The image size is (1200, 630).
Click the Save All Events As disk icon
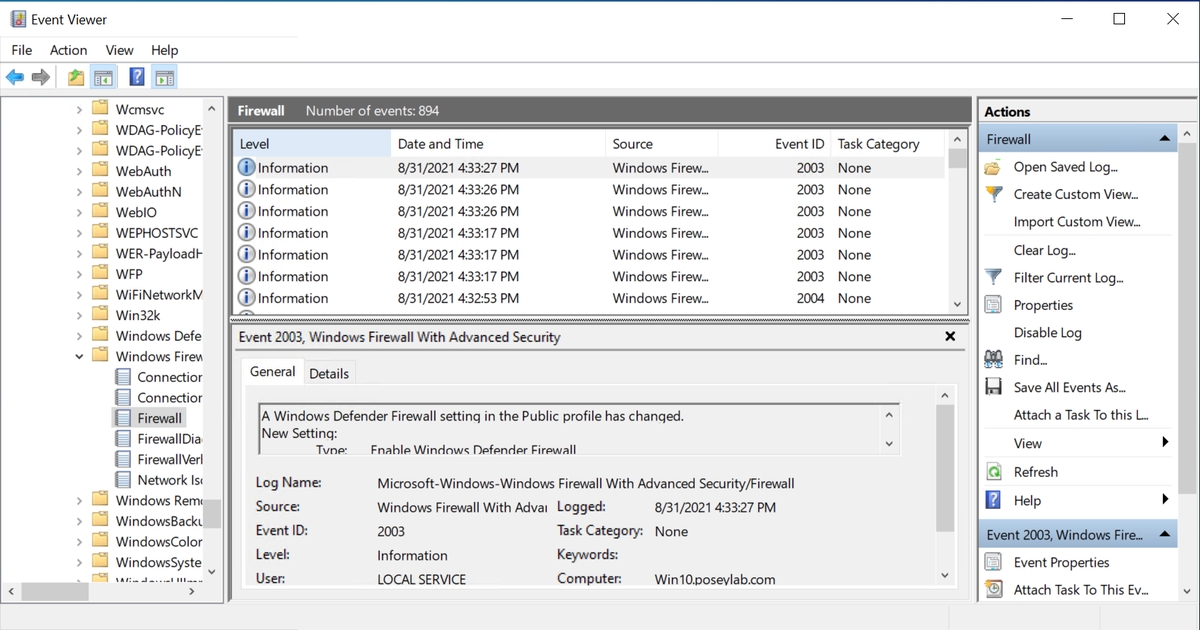click(994, 387)
